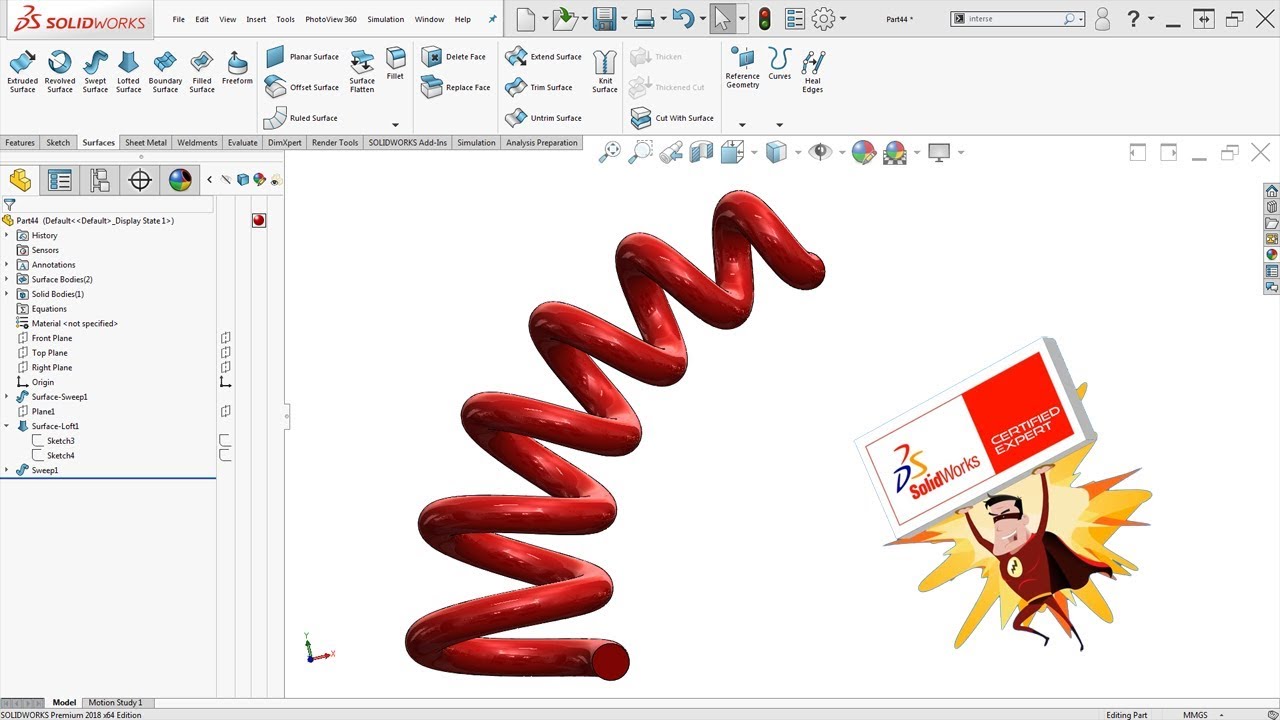Image resolution: width=1280 pixels, height=720 pixels.
Task: Click the Replace Face tool
Action: click(x=456, y=87)
